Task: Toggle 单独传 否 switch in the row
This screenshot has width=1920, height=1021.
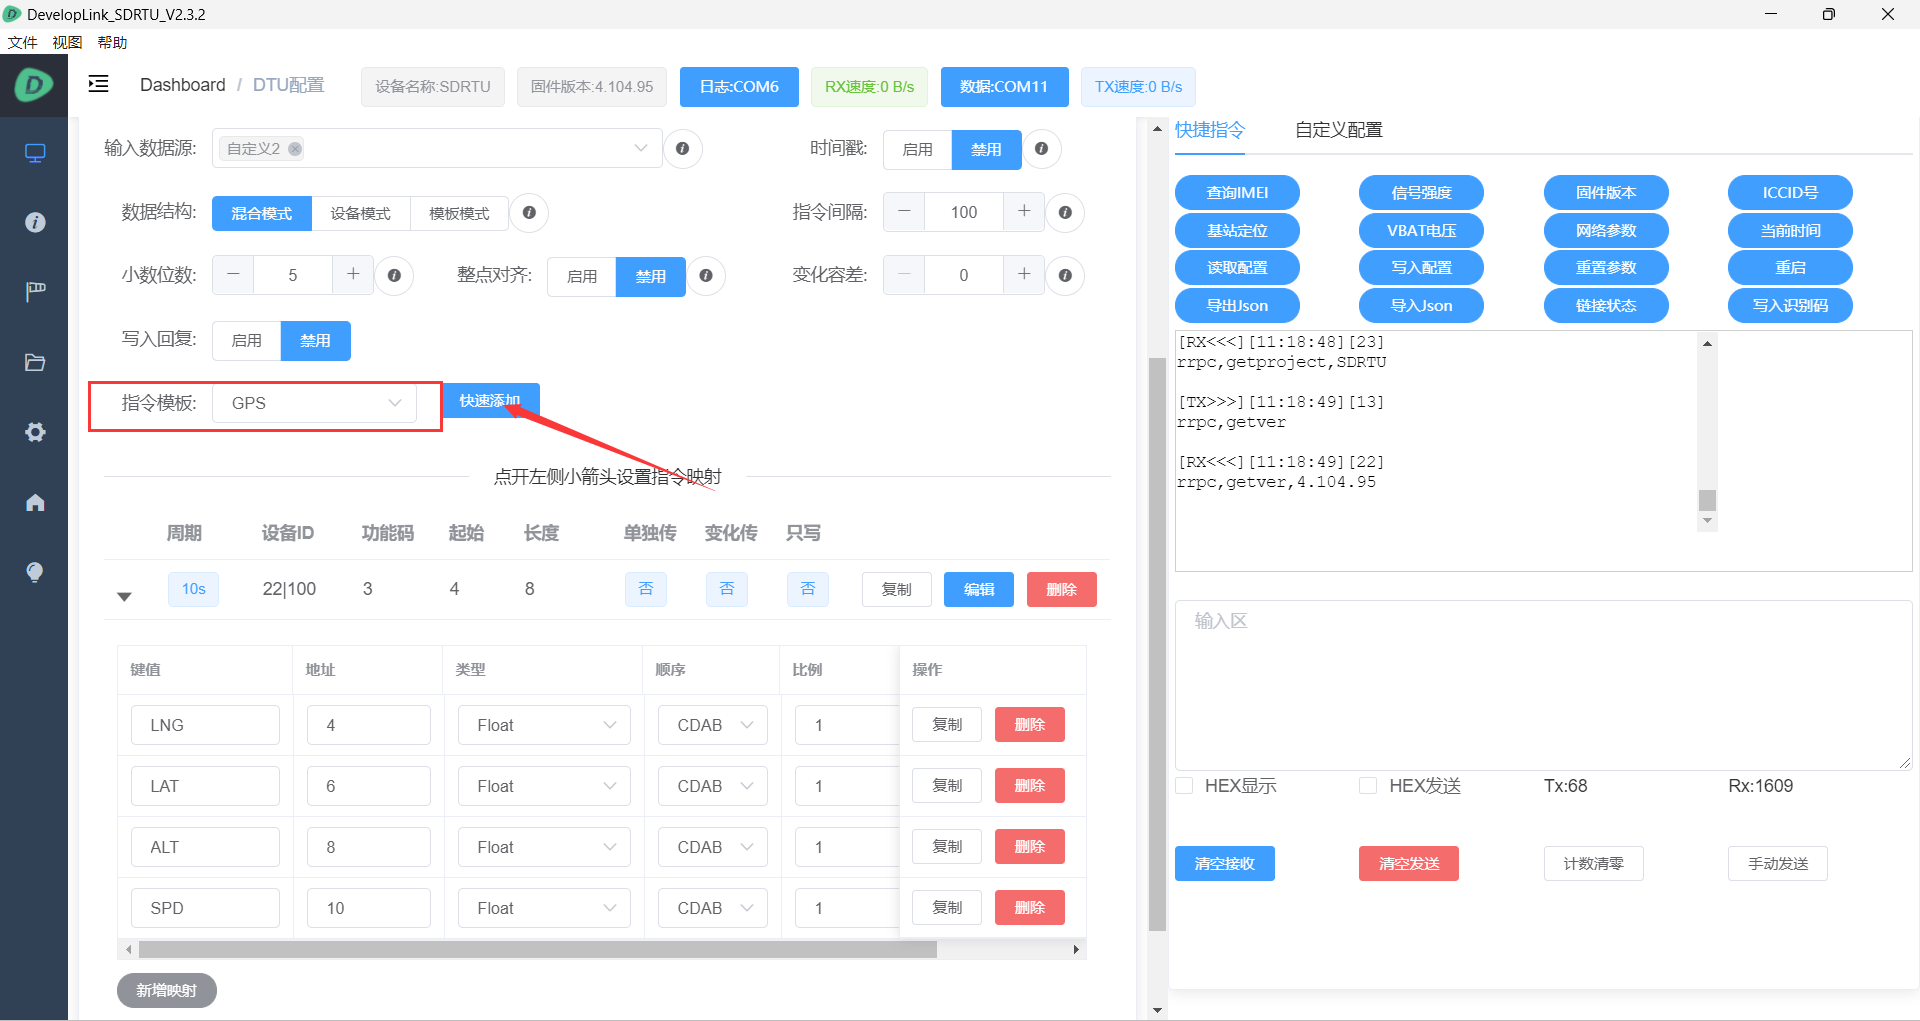Action: [646, 589]
